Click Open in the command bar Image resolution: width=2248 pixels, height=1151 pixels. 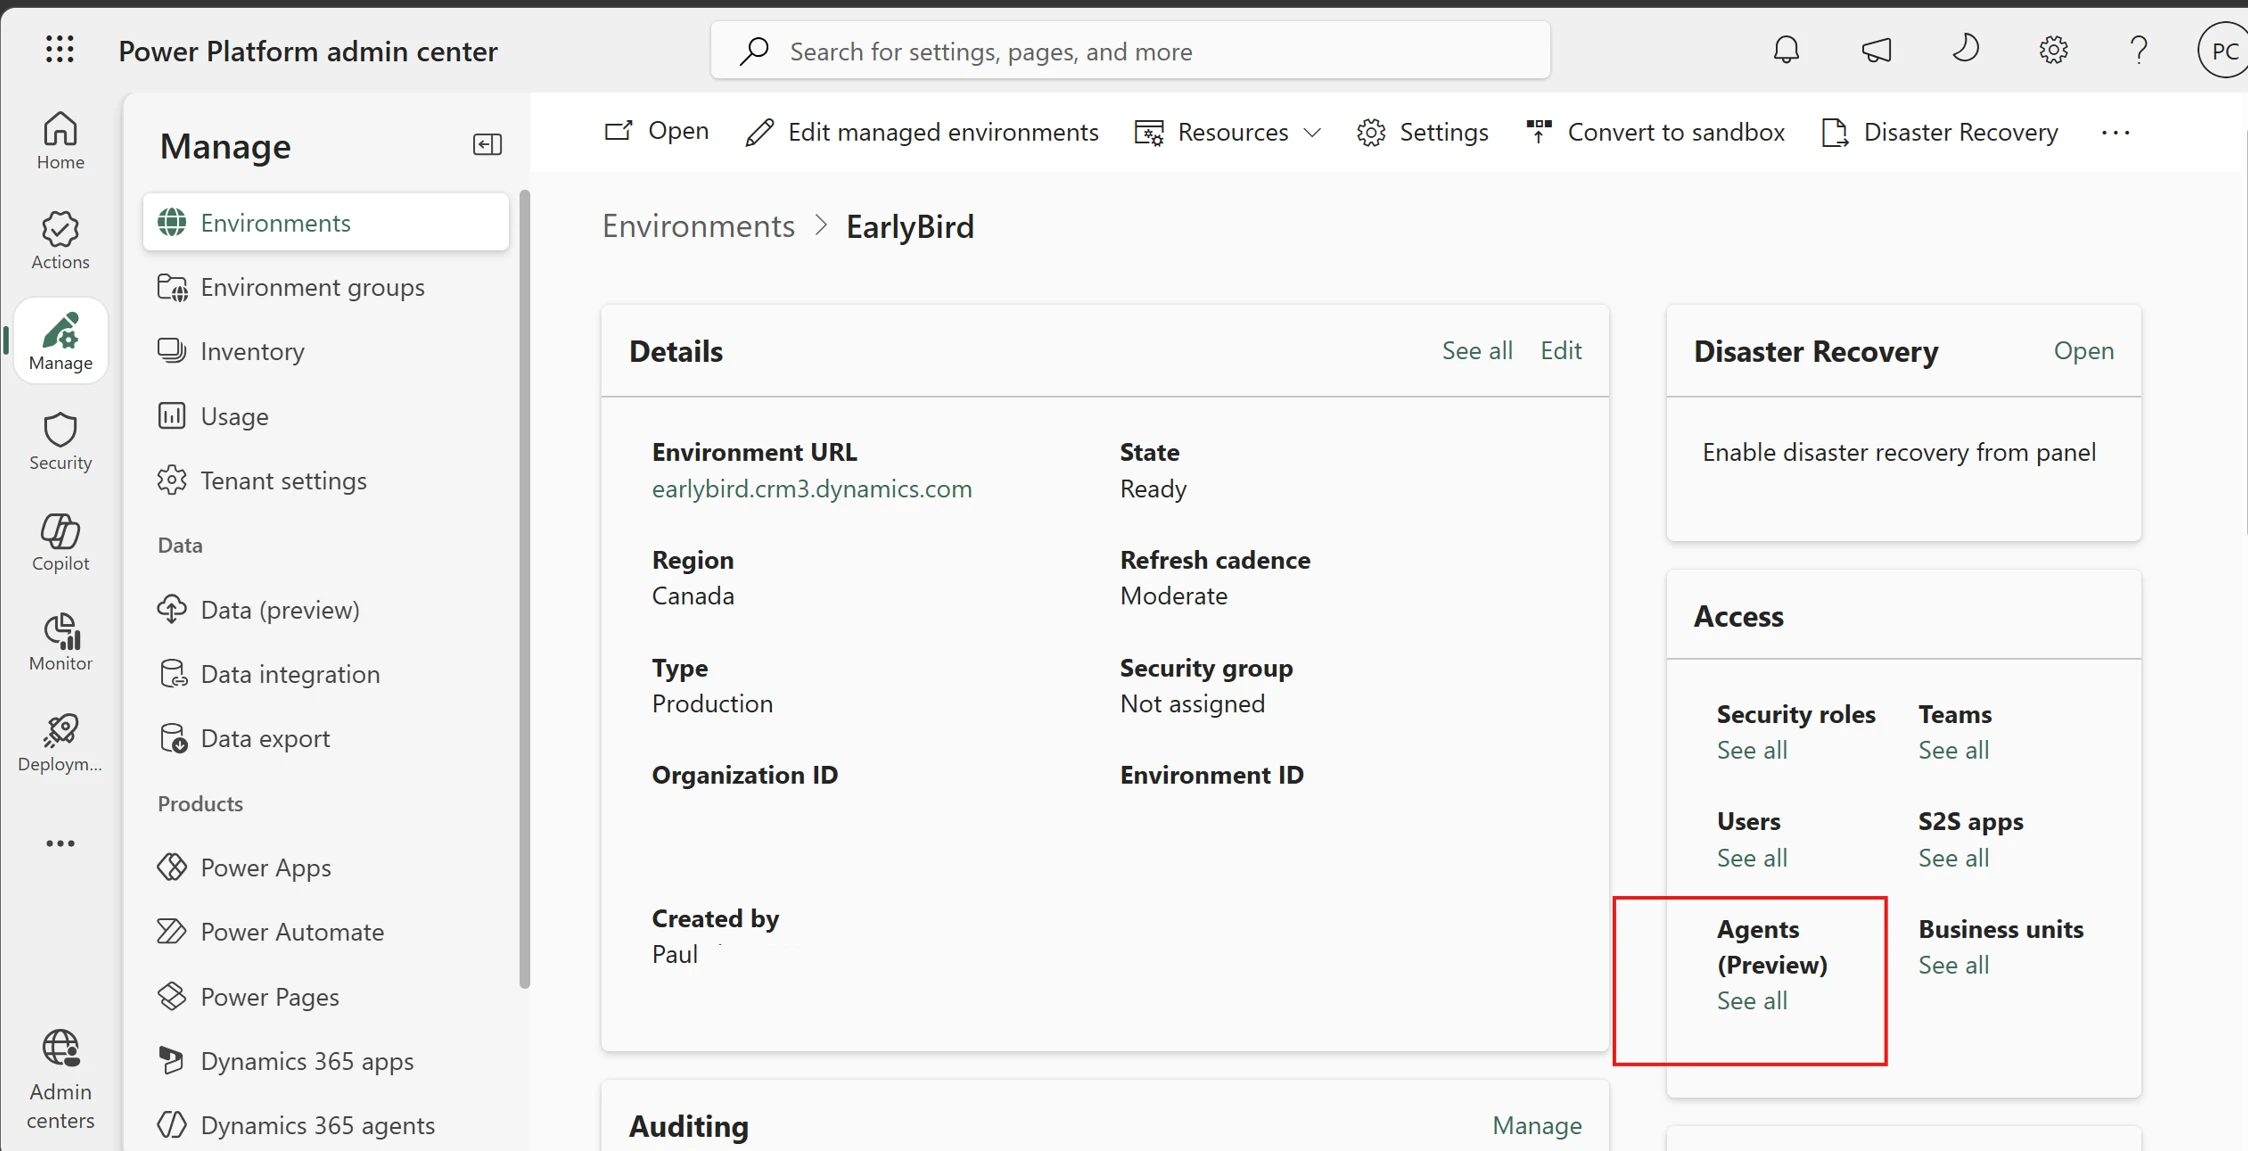pyautogui.click(x=657, y=131)
